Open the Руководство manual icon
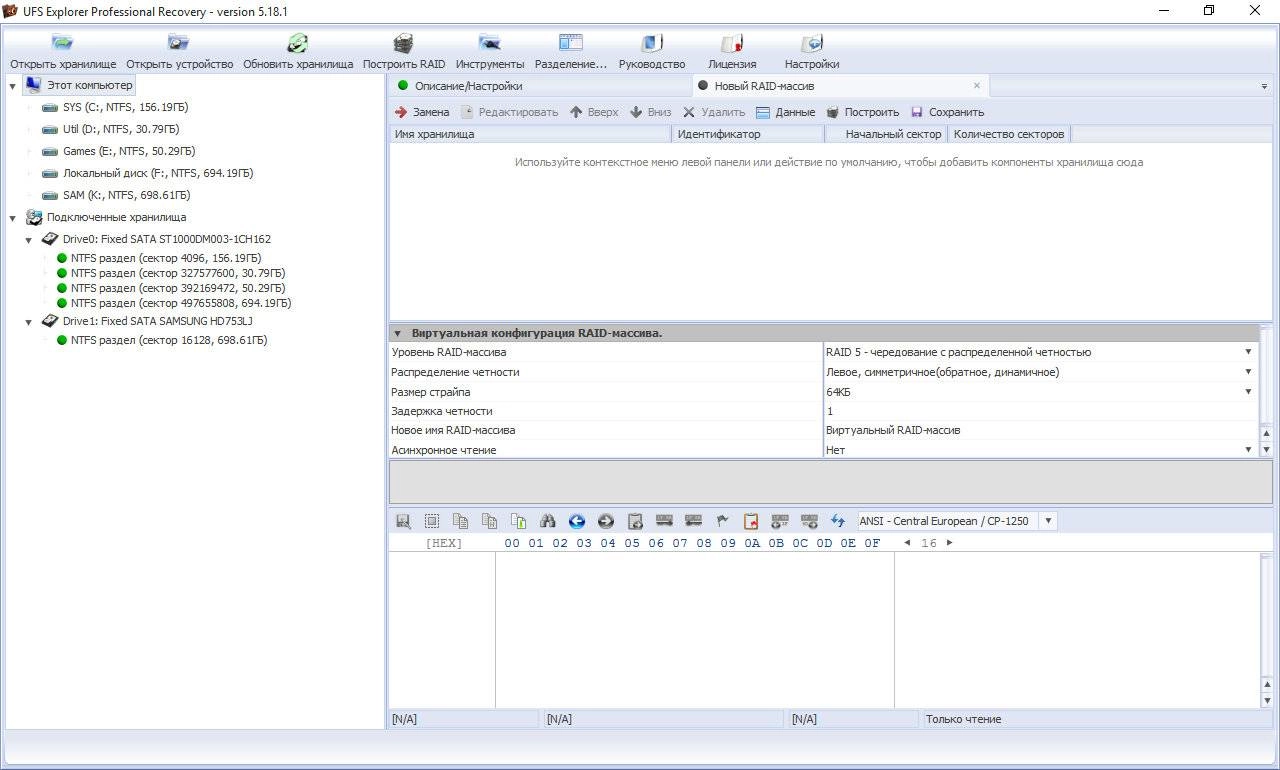Viewport: 1280px width, 770px height. (x=652, y=43)
